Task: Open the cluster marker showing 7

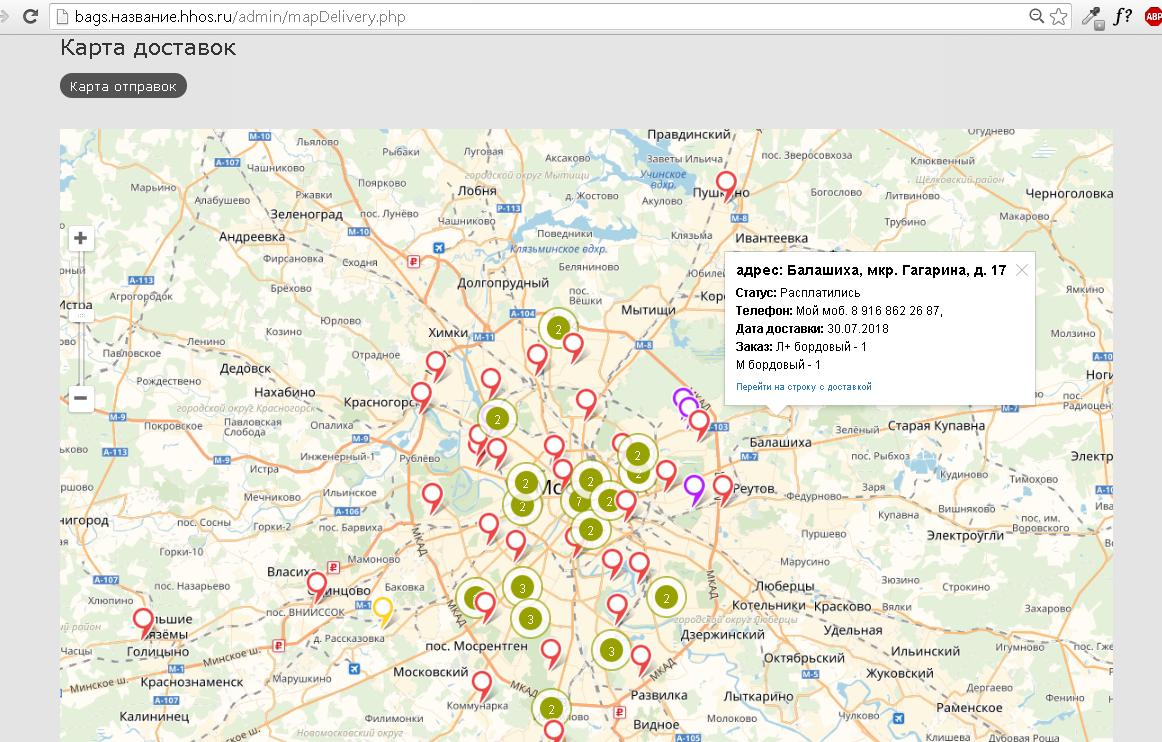Action: 579,502
